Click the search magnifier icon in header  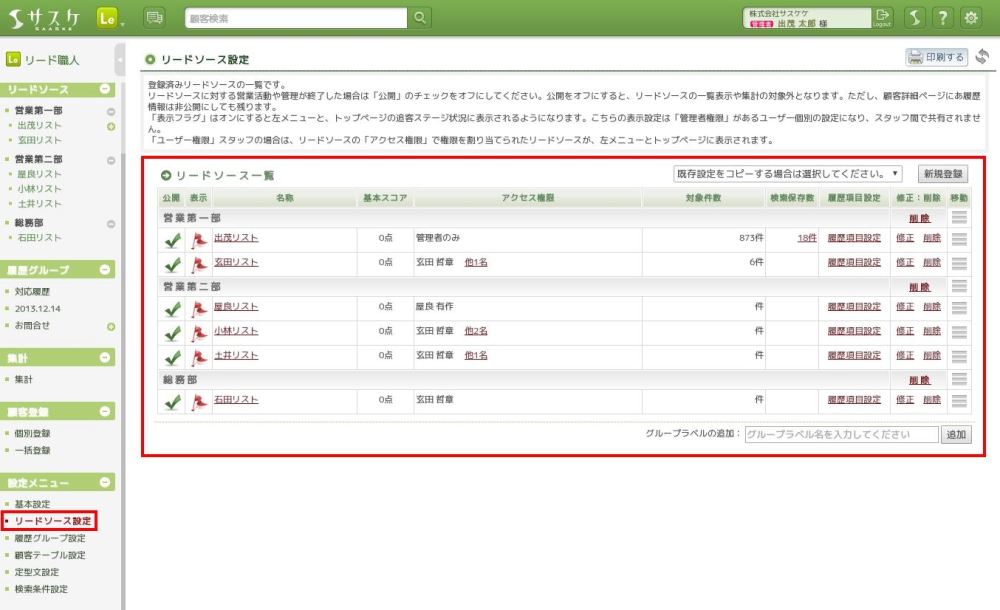pos(421,17)
